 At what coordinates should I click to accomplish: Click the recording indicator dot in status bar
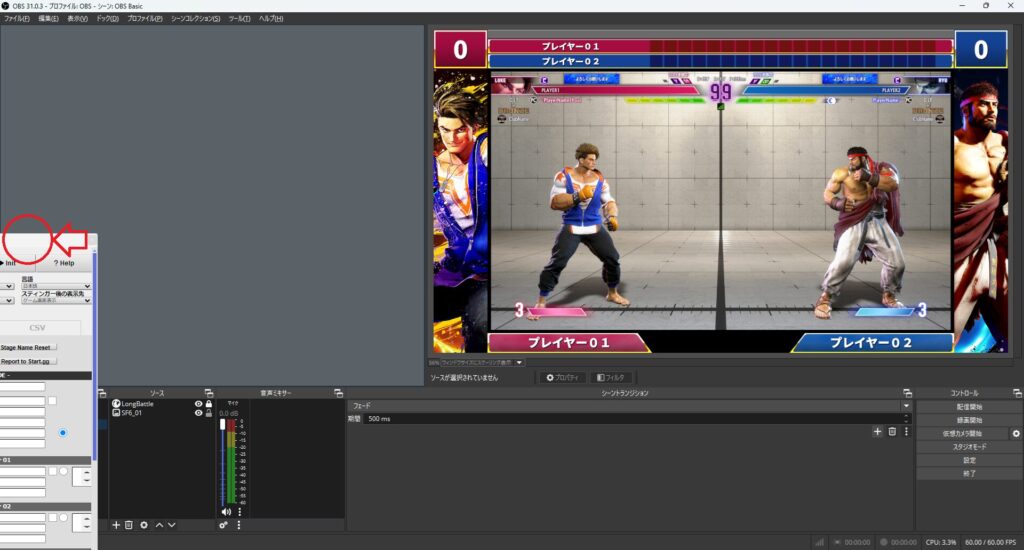[884, 542]
